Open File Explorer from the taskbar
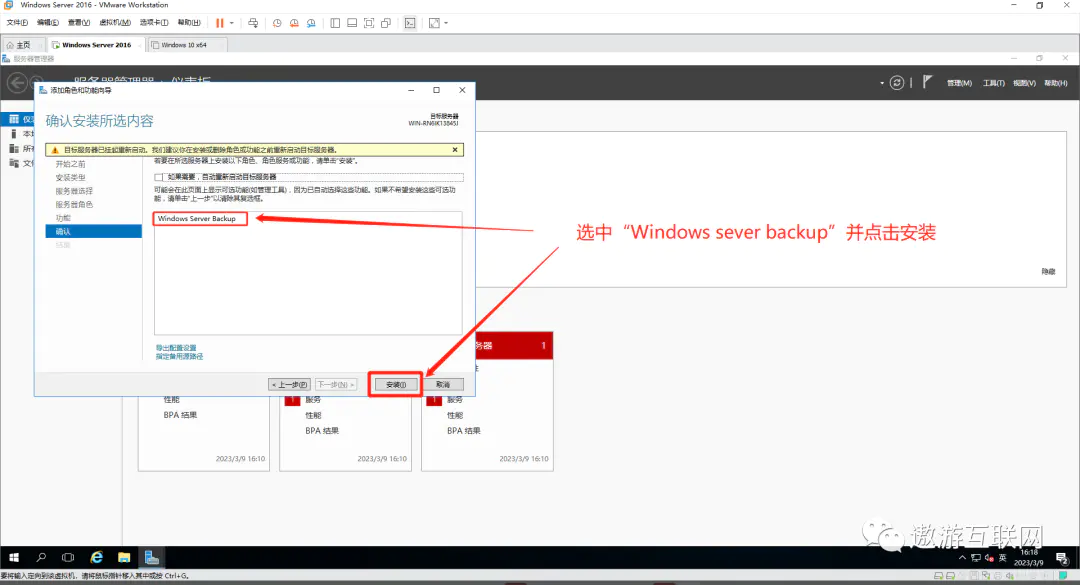 (124, 557)
